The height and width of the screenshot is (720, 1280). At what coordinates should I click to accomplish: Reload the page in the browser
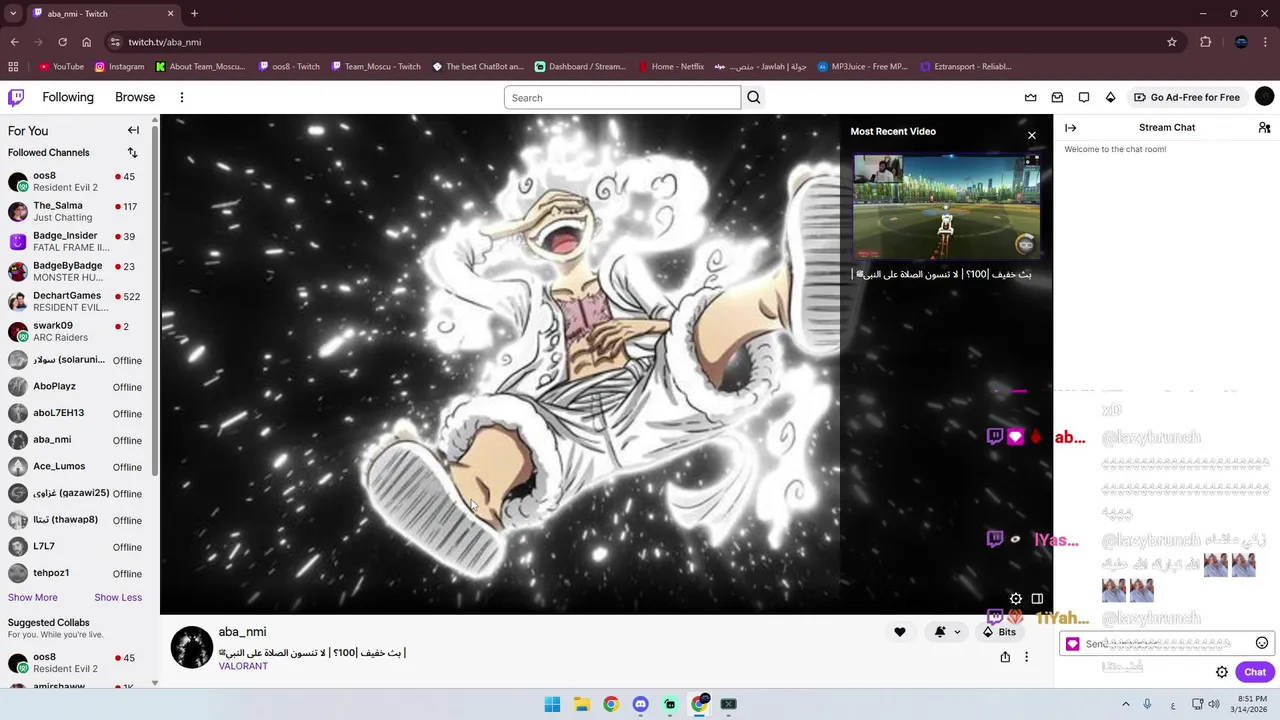coord(62,42)
